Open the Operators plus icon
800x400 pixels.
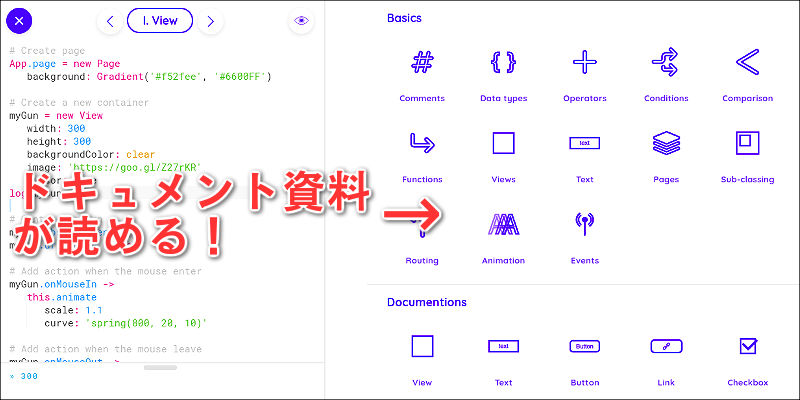[x=585, y=62]
